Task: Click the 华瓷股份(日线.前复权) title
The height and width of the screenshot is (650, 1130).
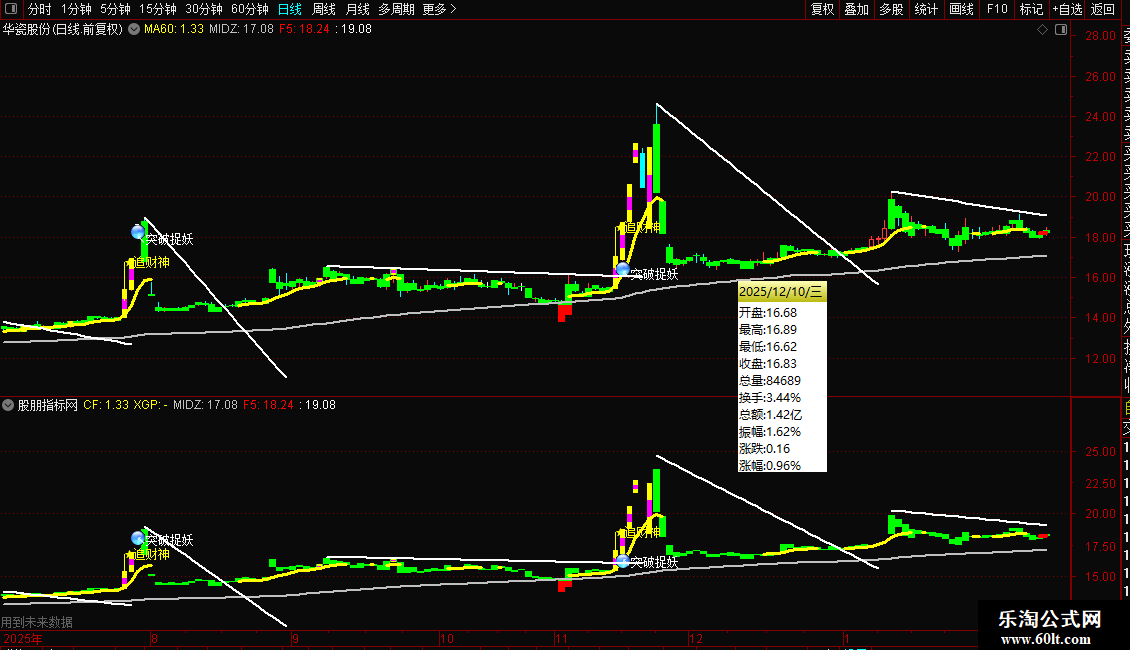Action: pos(63,30)
